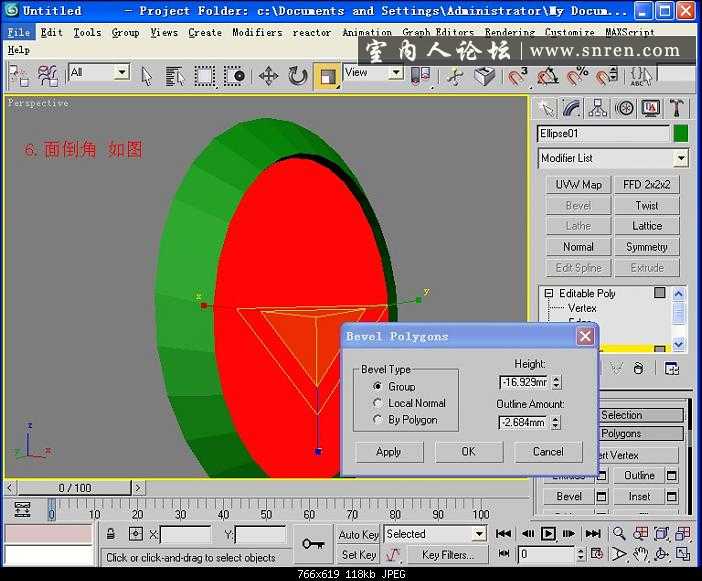Activate the Select and Move tool

click(269, 75)
